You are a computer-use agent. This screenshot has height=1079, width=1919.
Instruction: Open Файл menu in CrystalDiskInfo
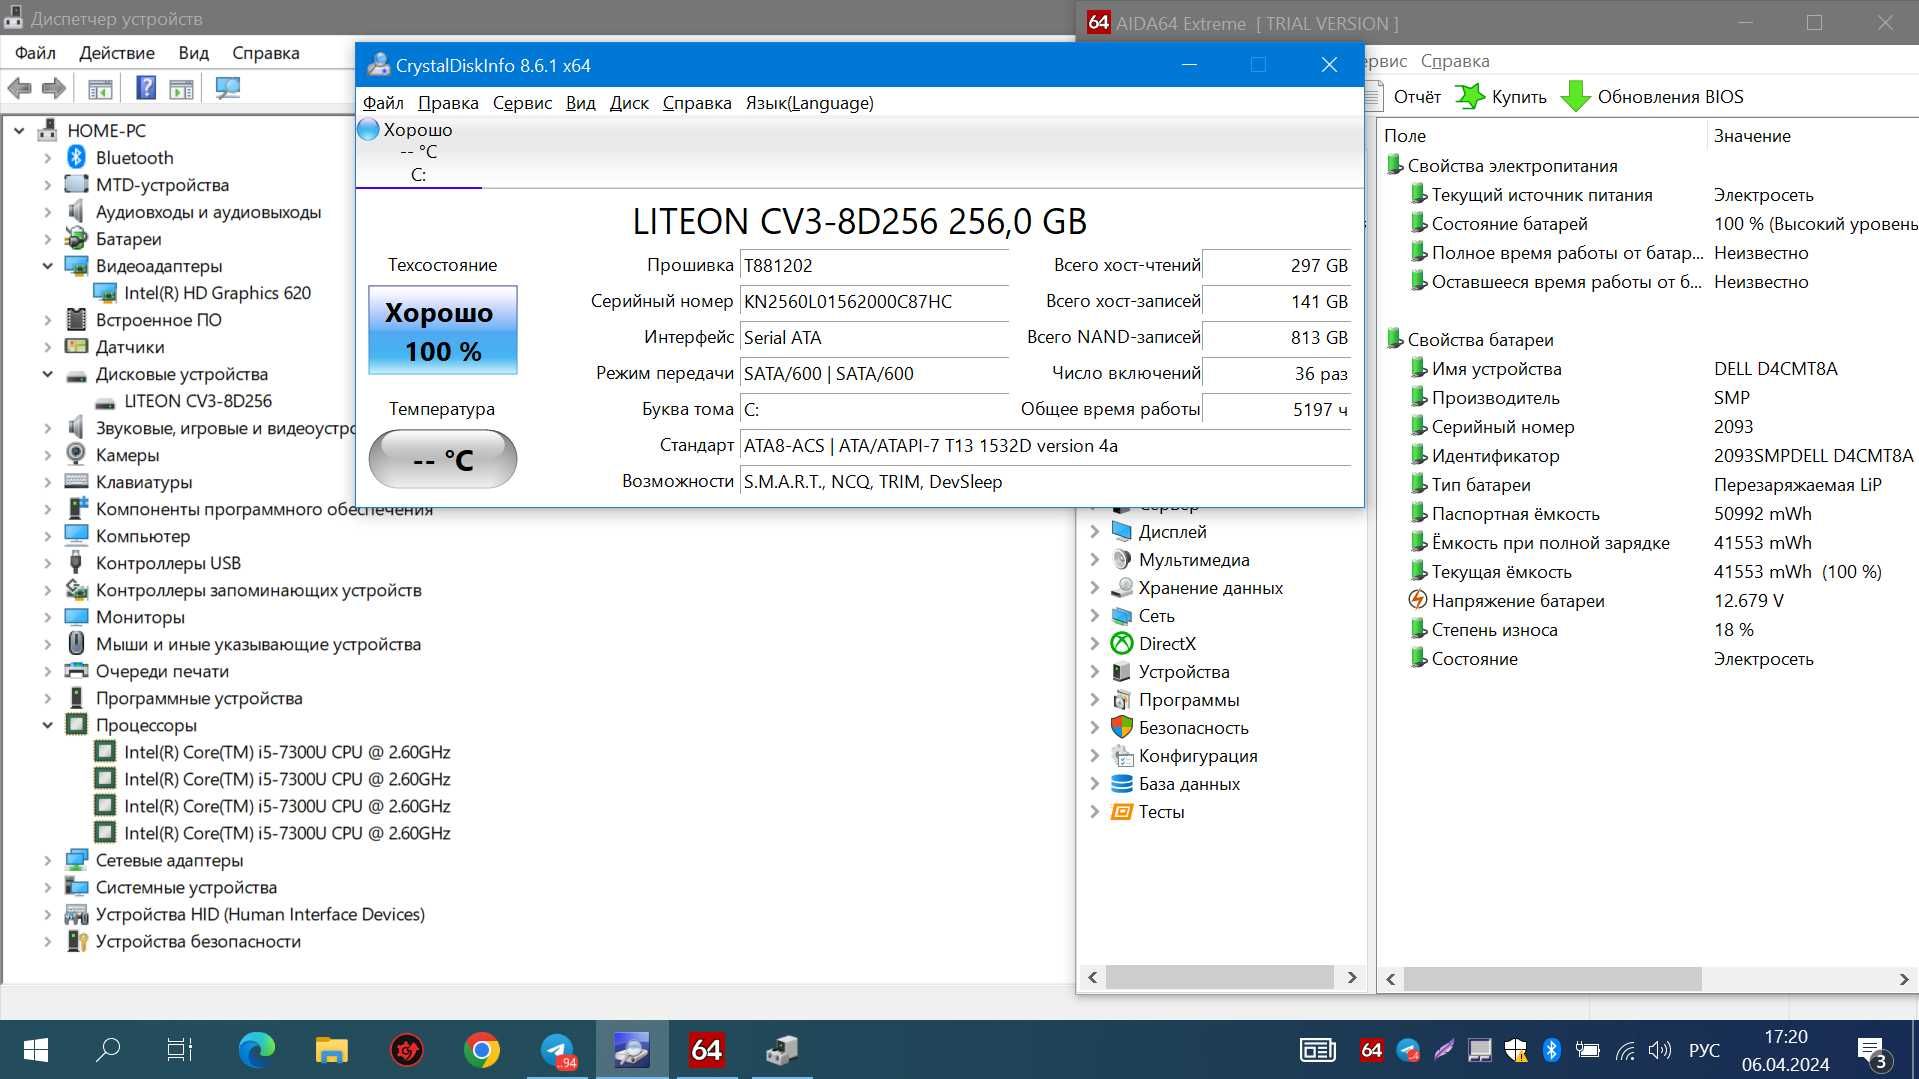tap(383, 103)
